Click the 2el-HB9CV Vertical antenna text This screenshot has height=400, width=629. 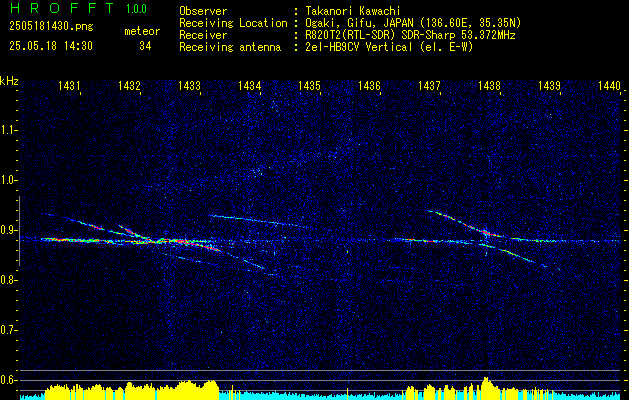(388, 47)
